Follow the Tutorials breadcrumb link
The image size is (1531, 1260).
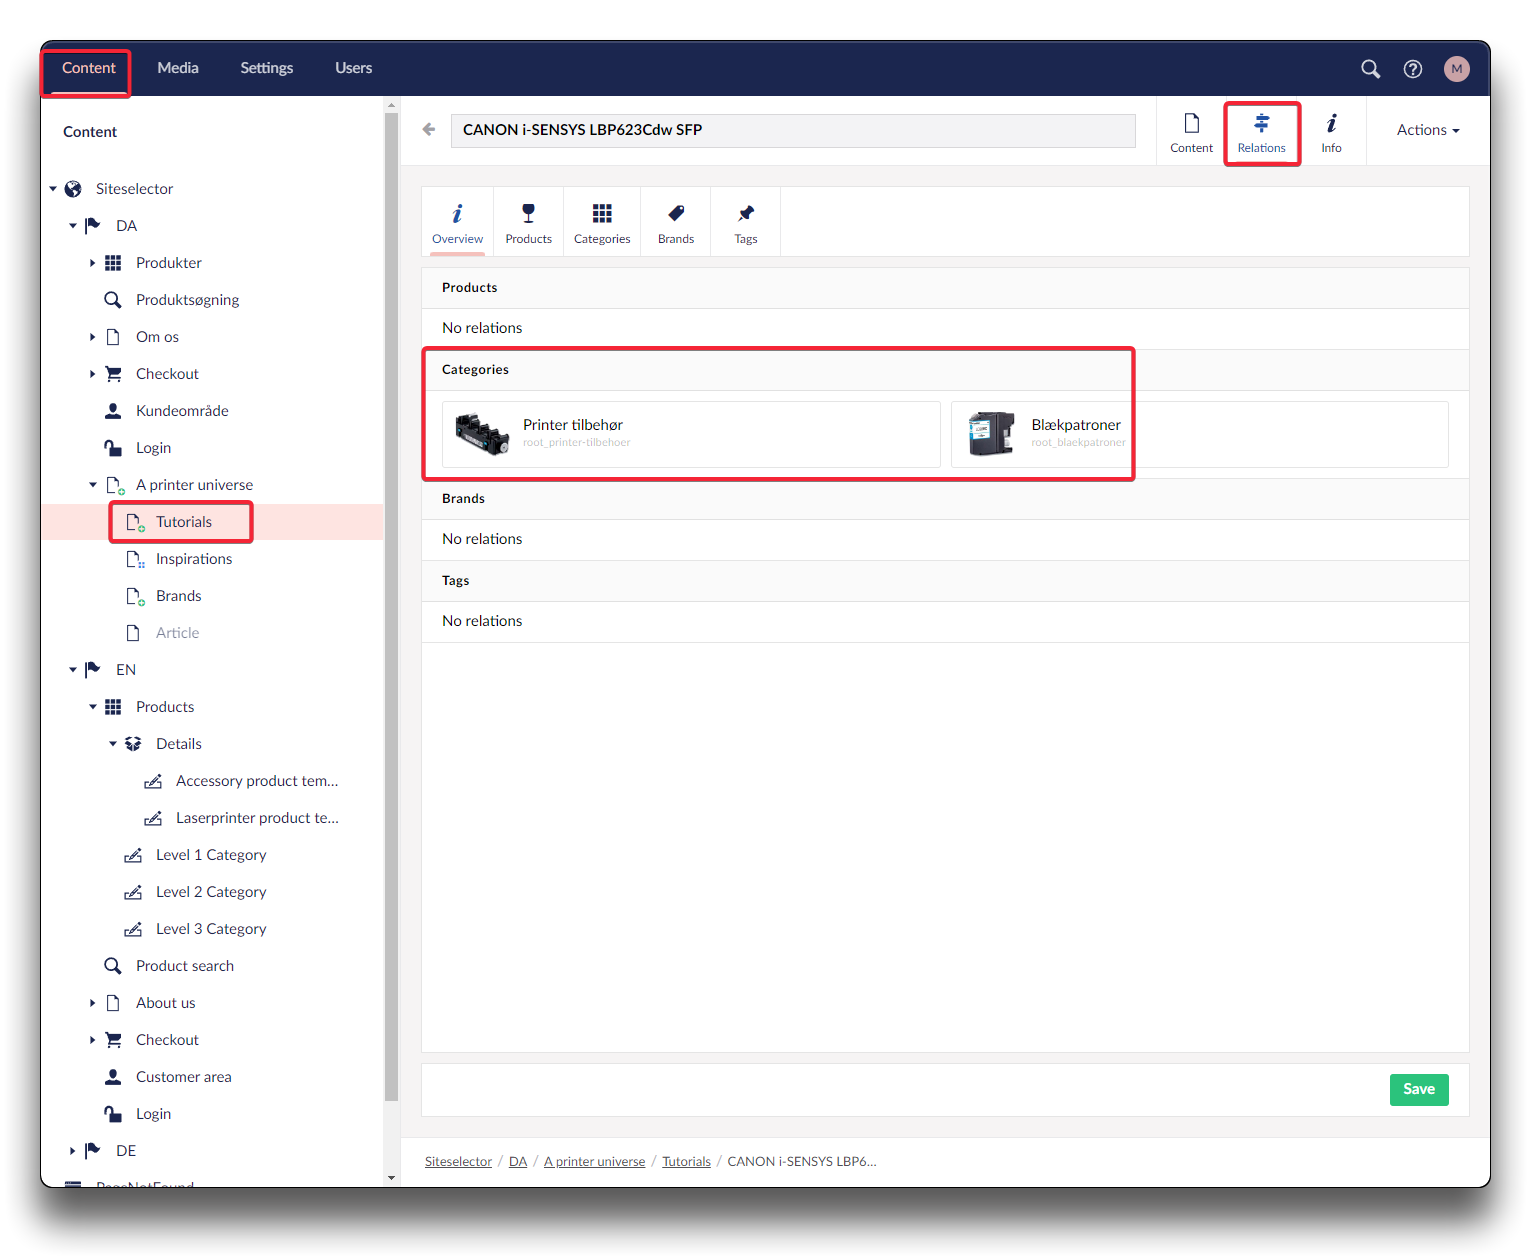(686, 1162)
